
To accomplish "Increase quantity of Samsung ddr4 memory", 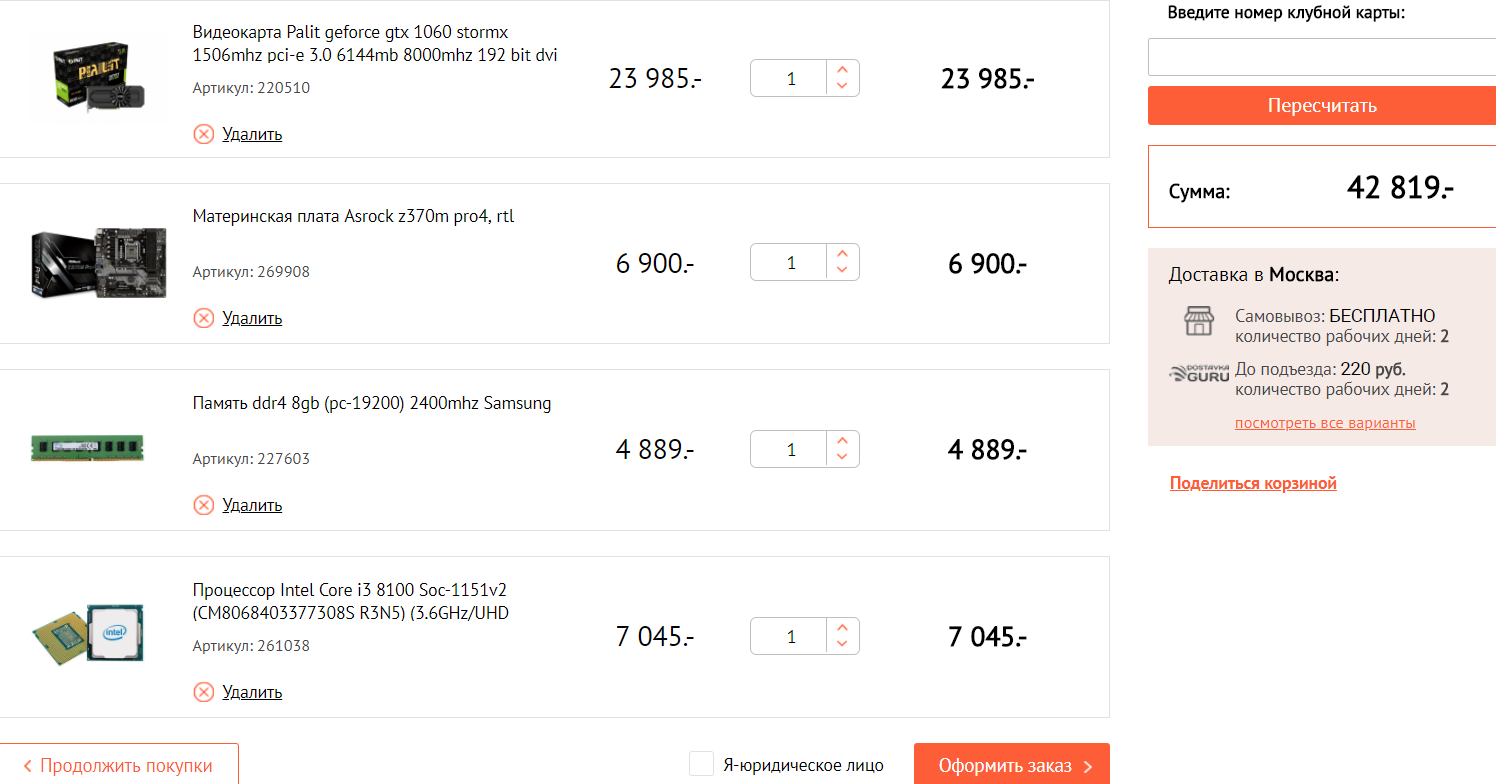I will (842, 441).
